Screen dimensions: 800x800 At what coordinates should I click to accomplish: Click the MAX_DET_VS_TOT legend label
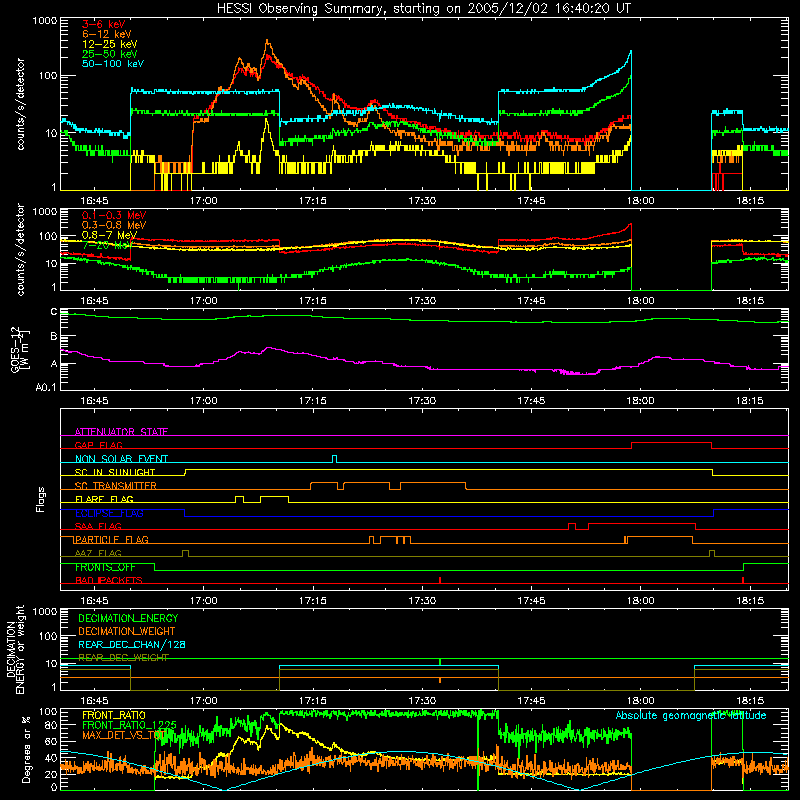tap(122, 735)
